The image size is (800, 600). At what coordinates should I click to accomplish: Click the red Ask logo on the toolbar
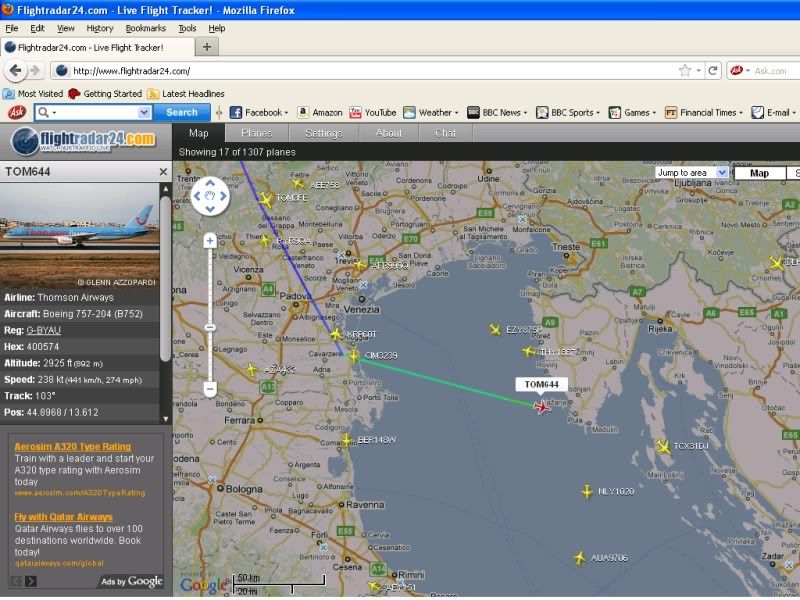tap(17, 112)
